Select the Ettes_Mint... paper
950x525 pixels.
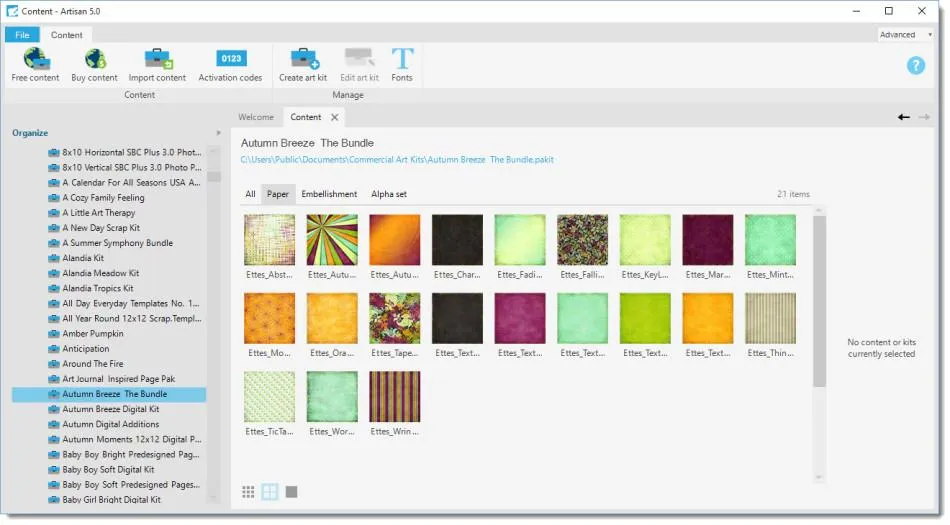click(x=770, y=240)
